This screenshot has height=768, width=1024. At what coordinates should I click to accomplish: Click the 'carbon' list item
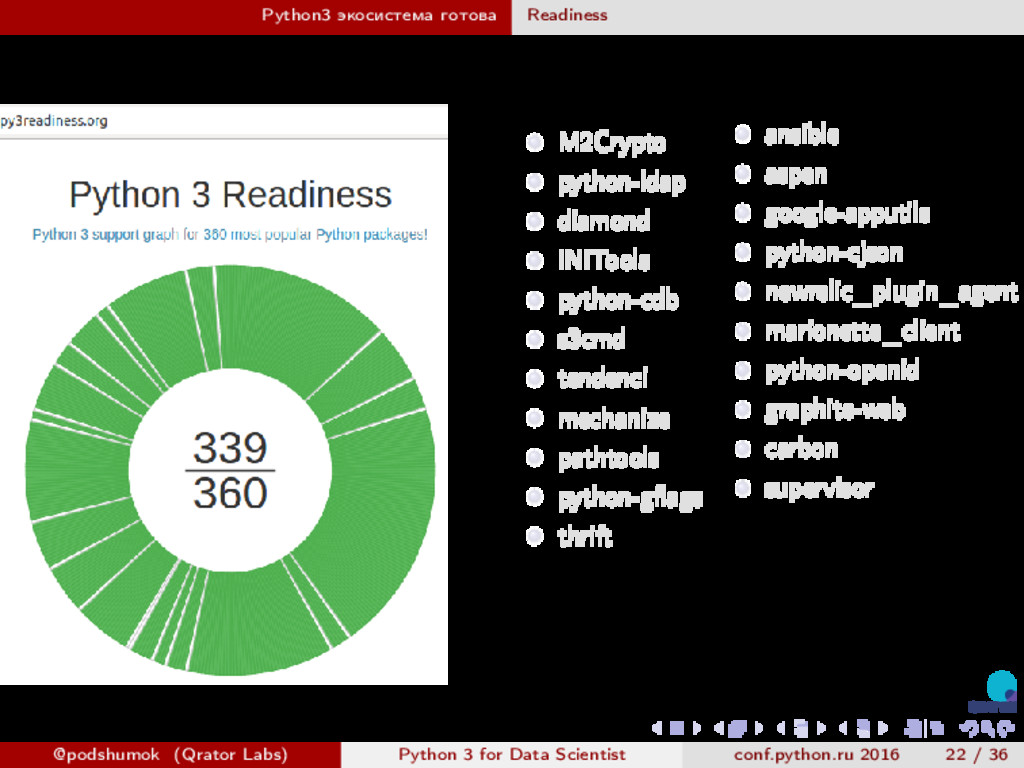(x=801, y=449)
